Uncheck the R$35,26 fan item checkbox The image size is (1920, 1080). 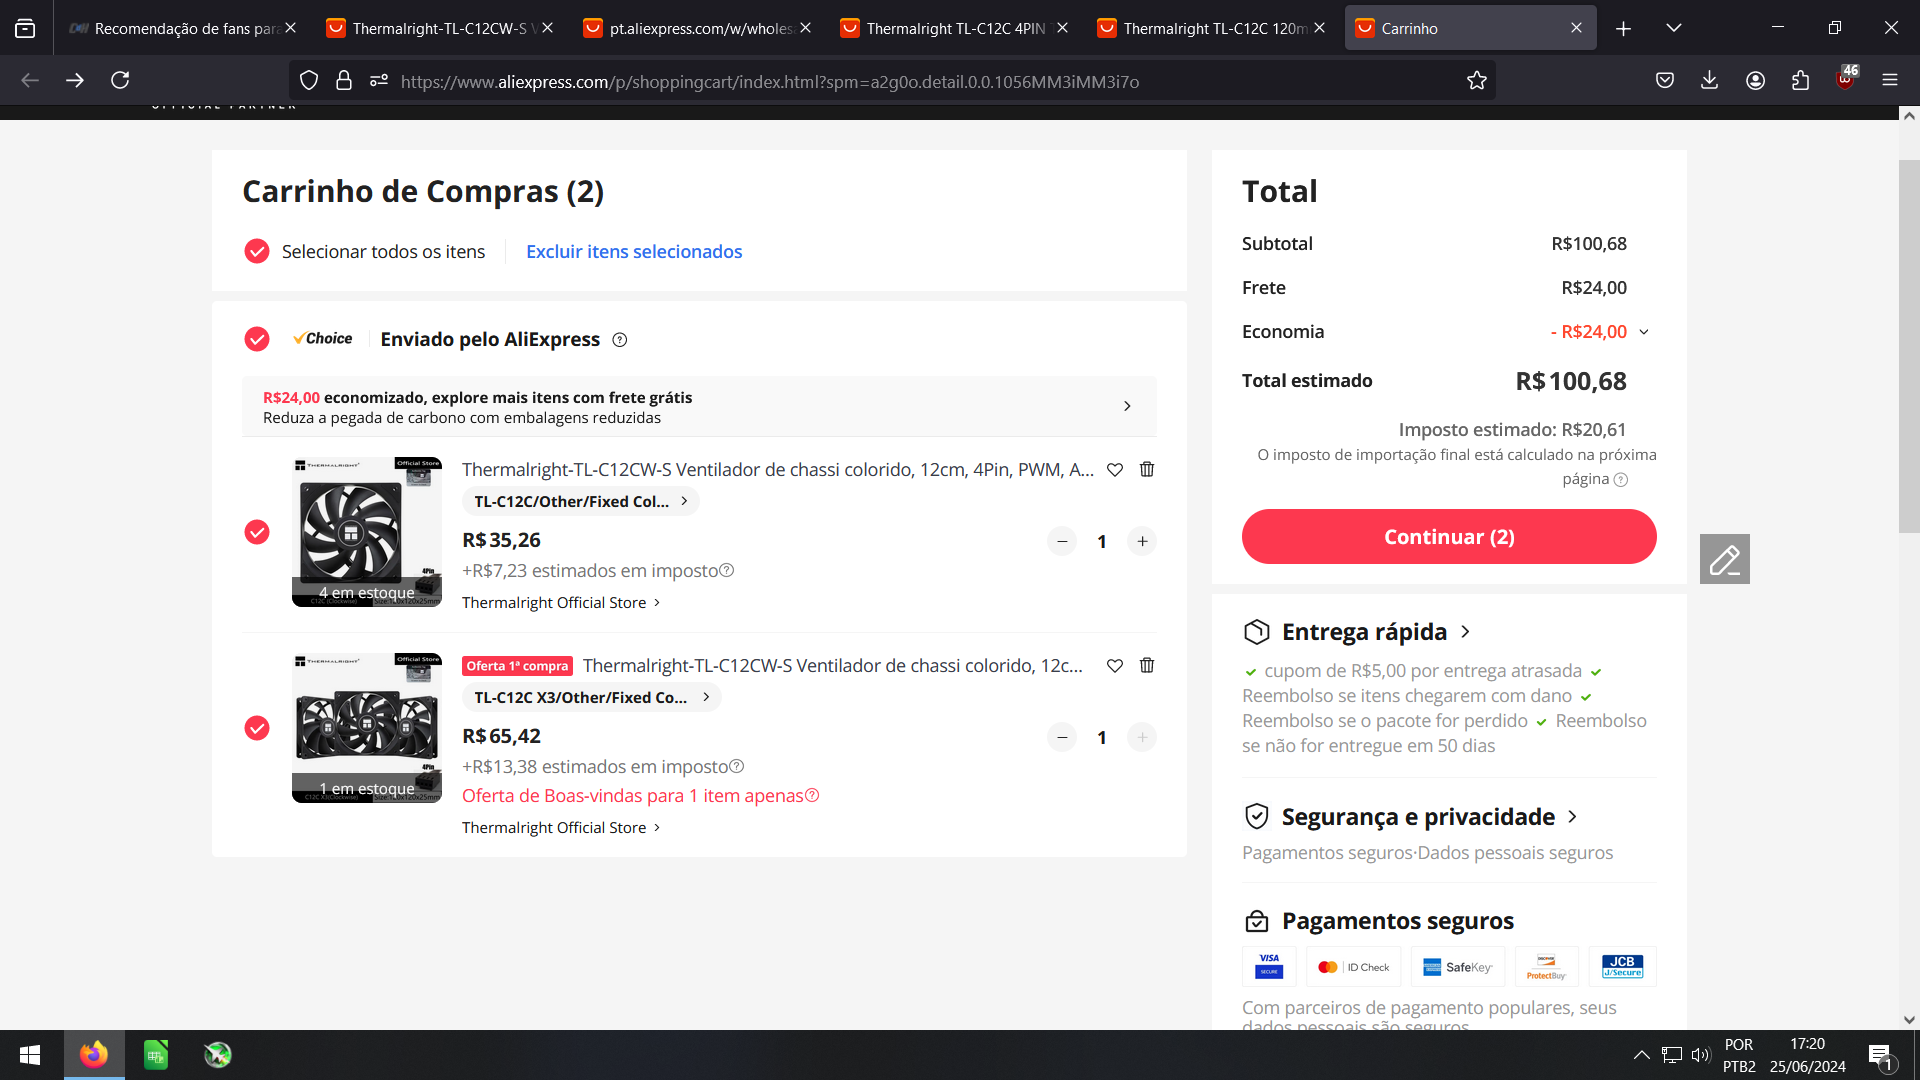tap(257, 532)
